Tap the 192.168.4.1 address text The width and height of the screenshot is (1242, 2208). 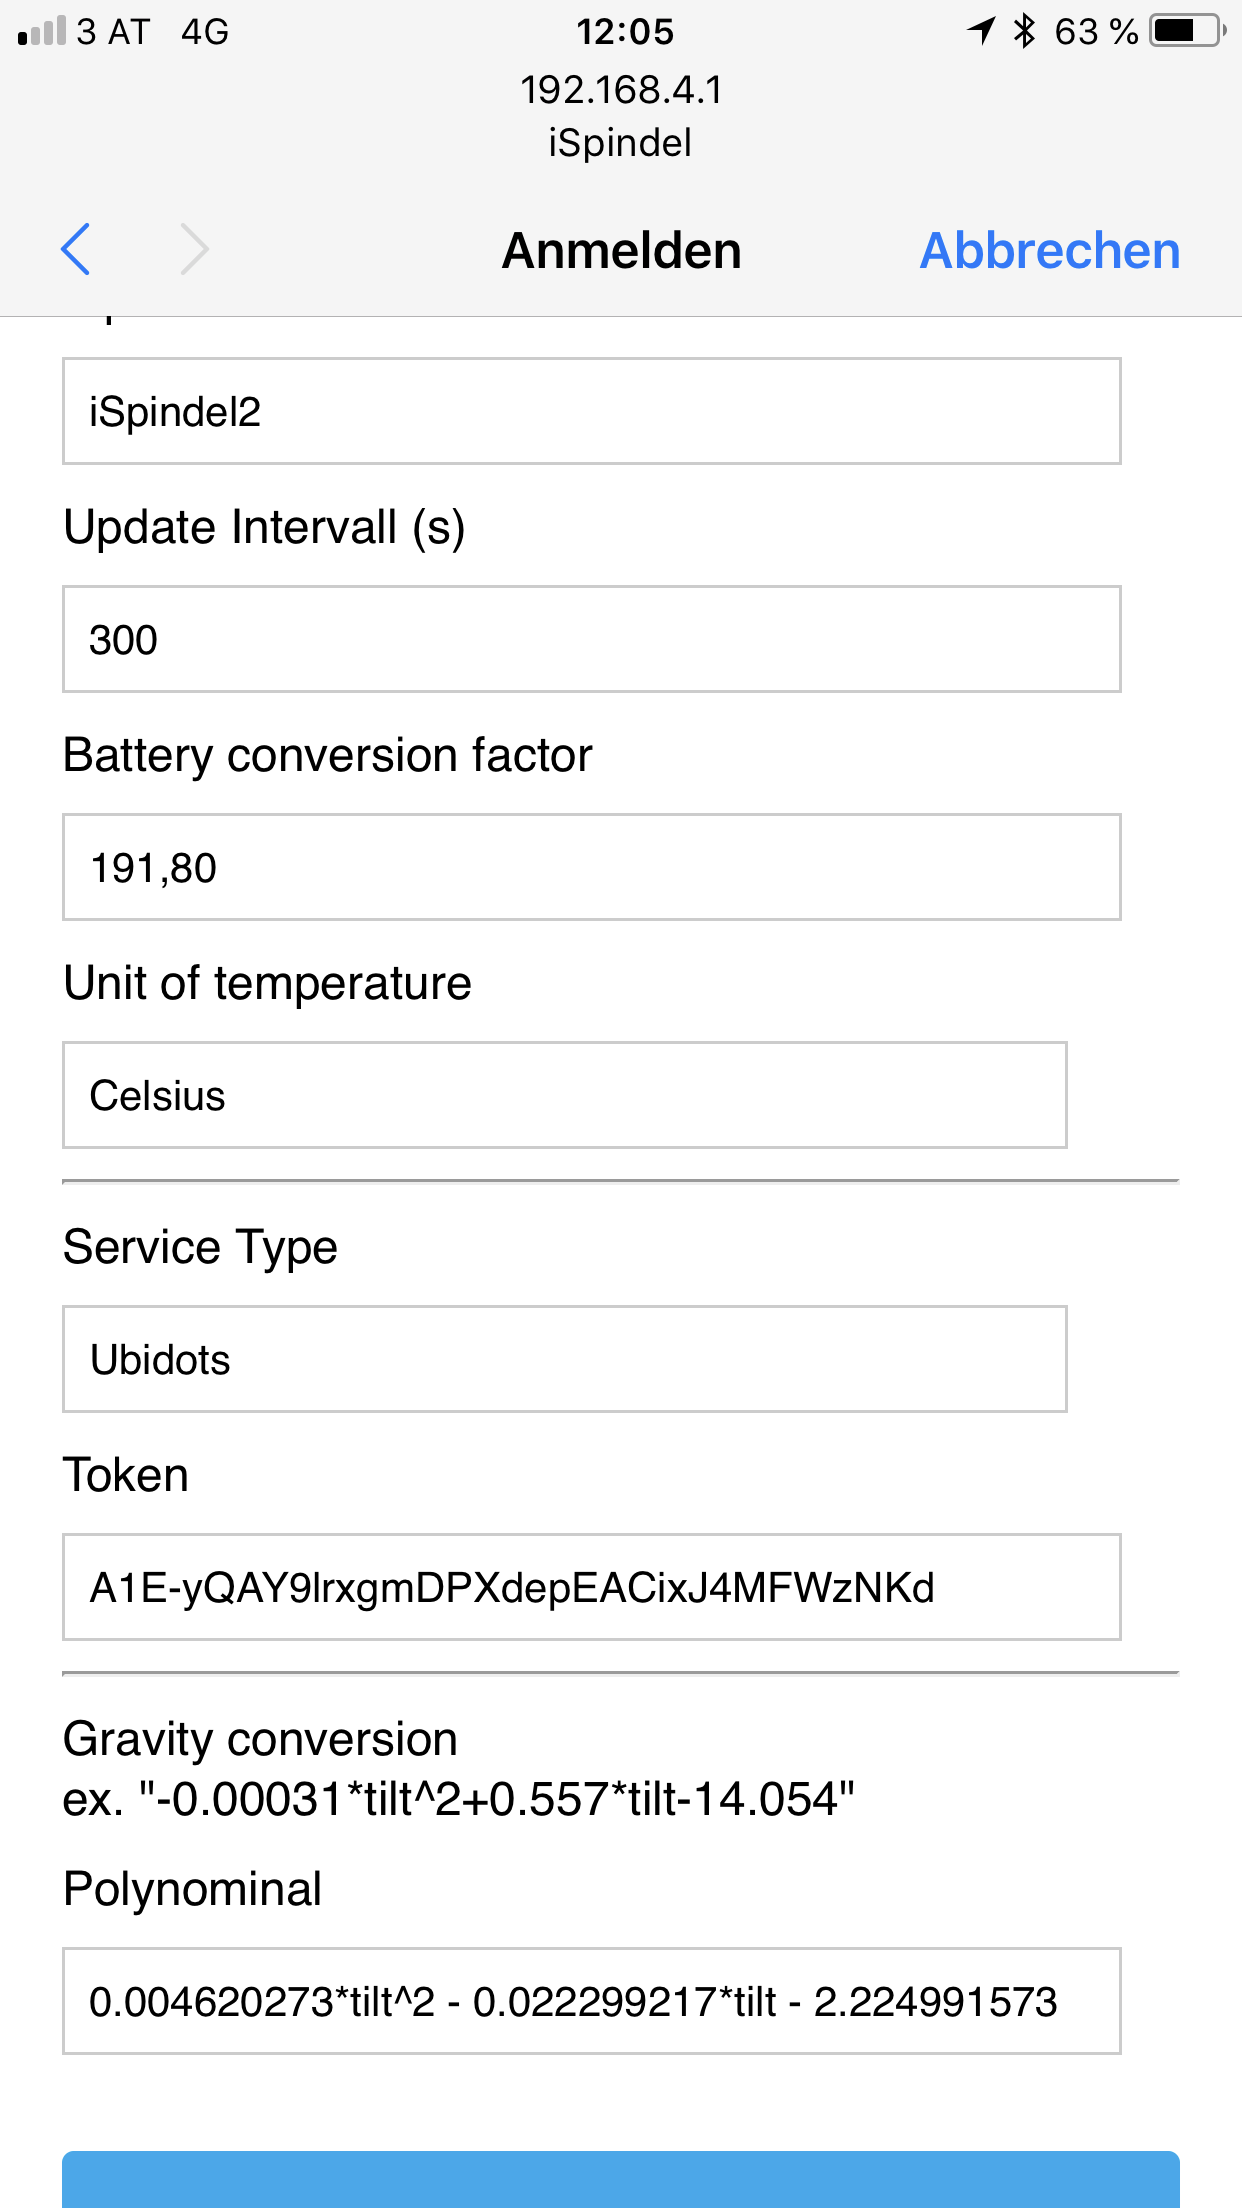[x=621, y=90]
